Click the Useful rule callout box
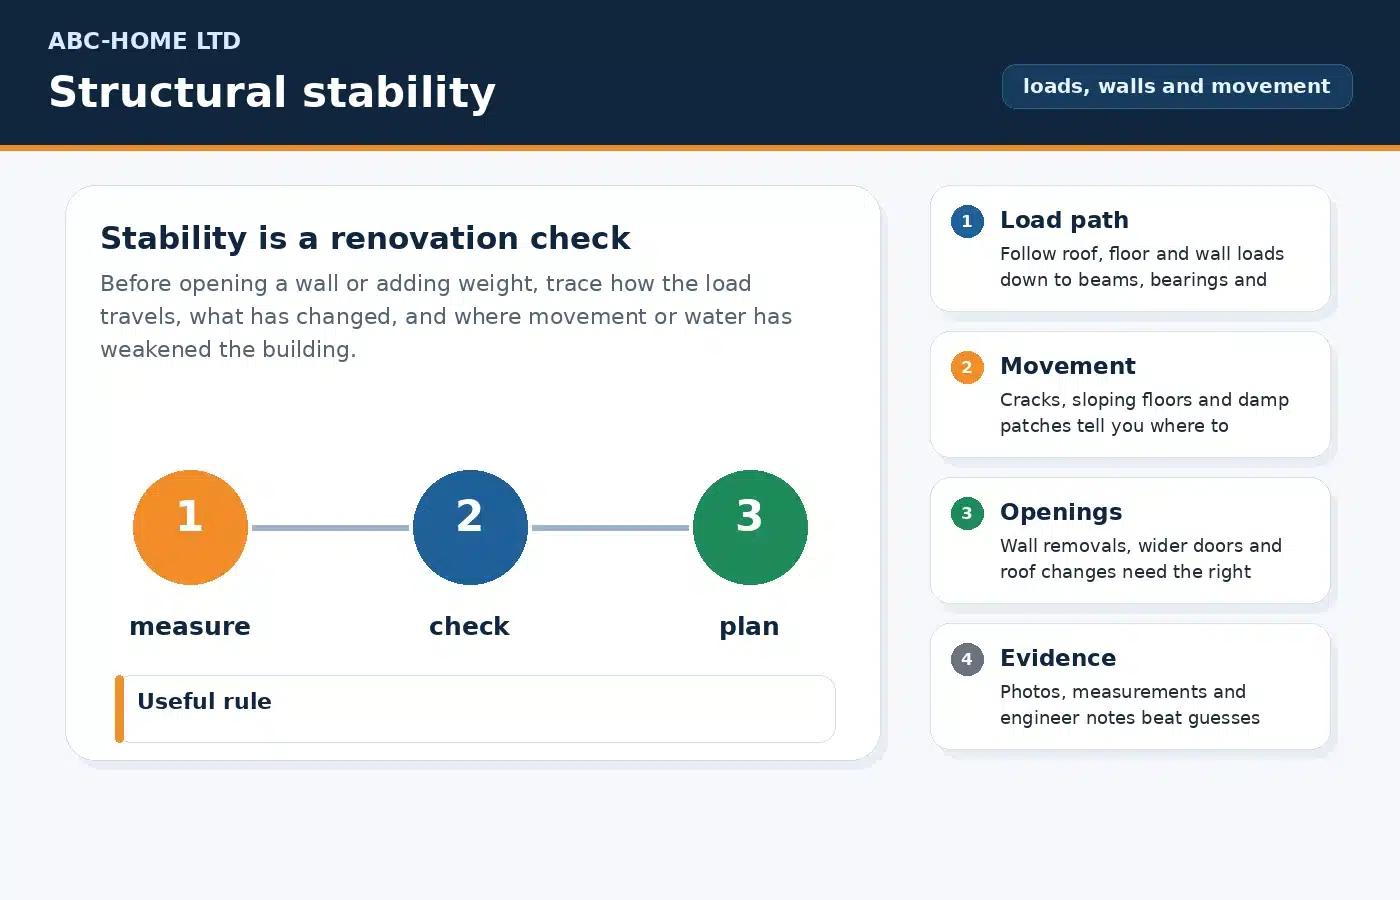Image resolution: width=1400 pixels, height=900 pixels. tap(475, 709)
